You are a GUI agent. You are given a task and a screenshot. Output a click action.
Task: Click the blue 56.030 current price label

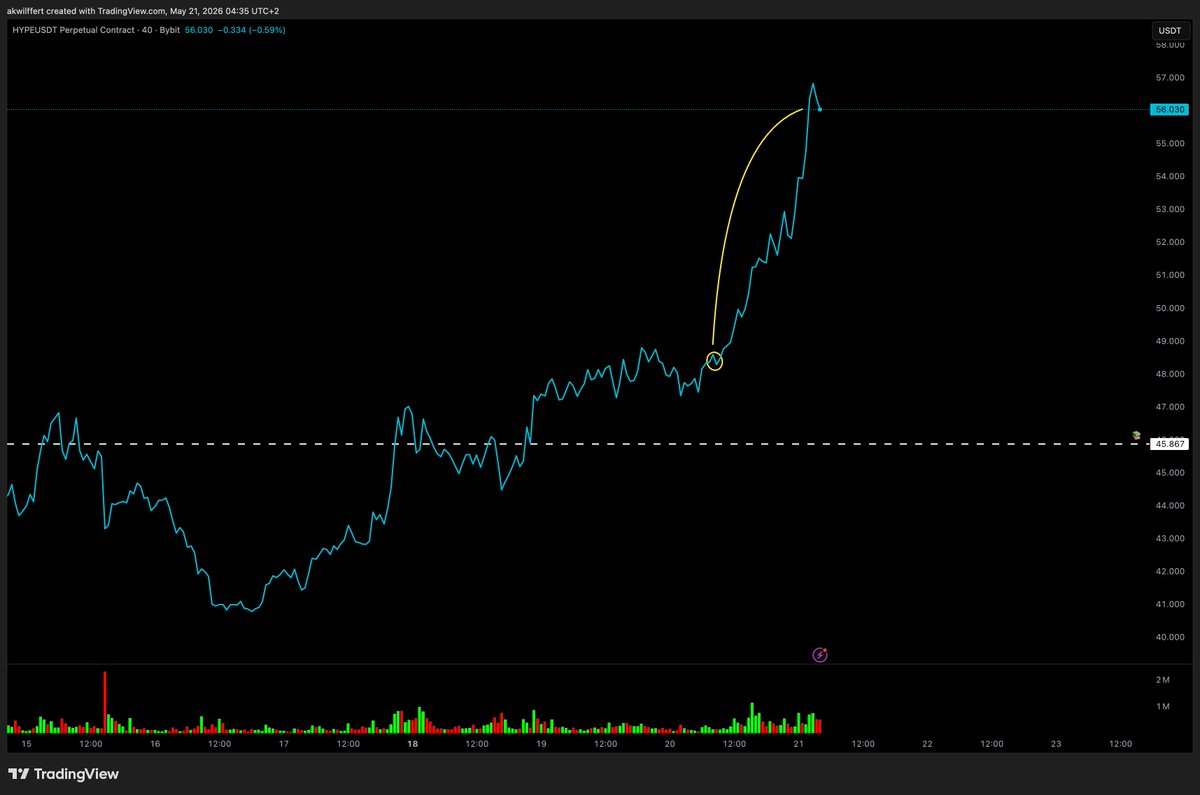1169,109
